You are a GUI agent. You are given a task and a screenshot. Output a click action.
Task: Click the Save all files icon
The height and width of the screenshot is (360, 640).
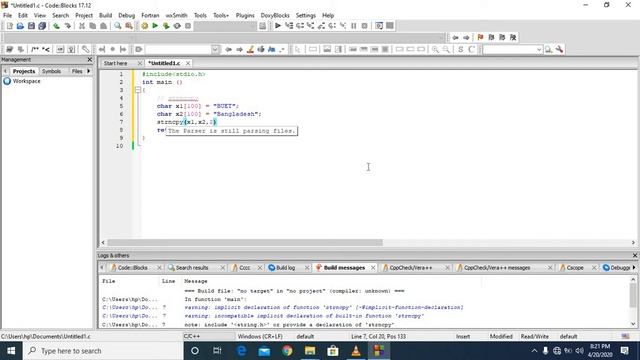click(42, 26)
